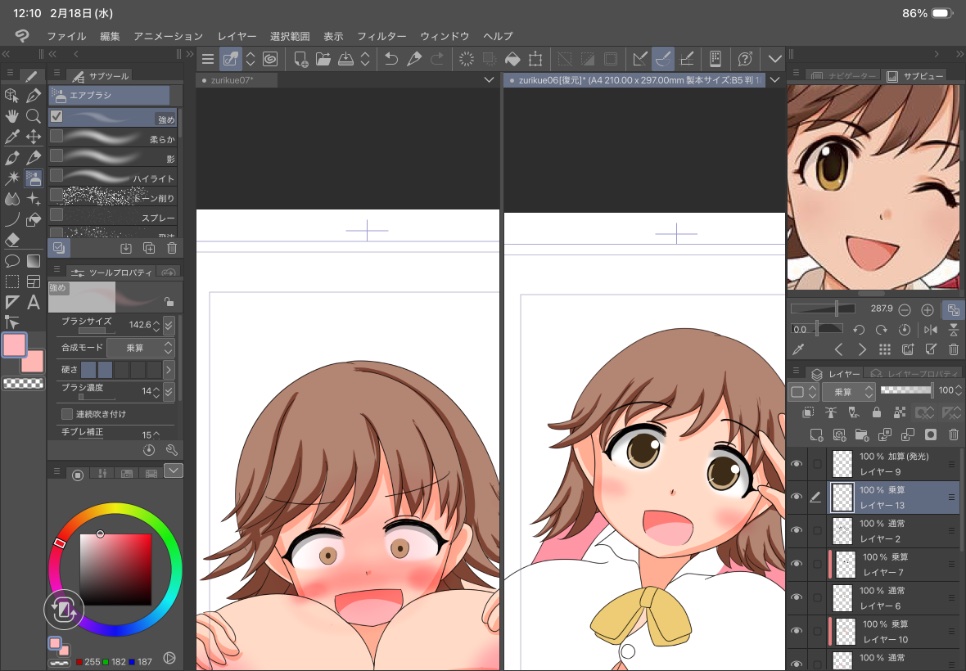Open the フィルター menu
The width and height of the screenshot is (966, 671).
tap(381, 36)
